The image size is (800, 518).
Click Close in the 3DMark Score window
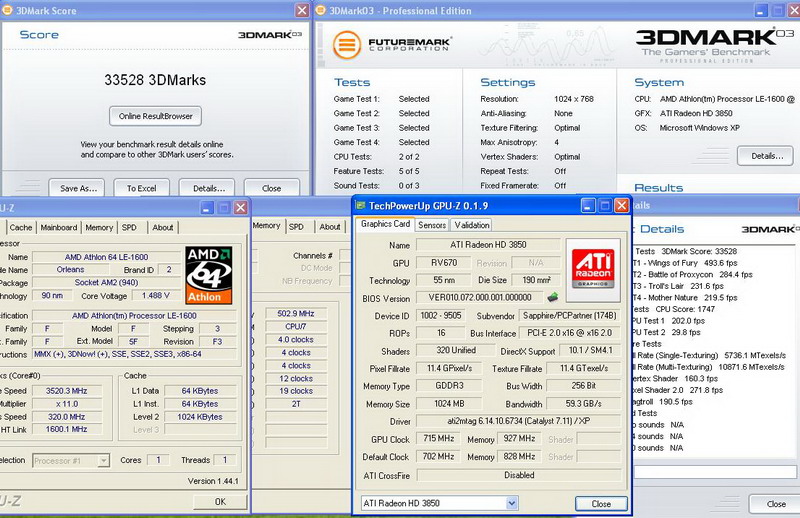tap(271, 188)
